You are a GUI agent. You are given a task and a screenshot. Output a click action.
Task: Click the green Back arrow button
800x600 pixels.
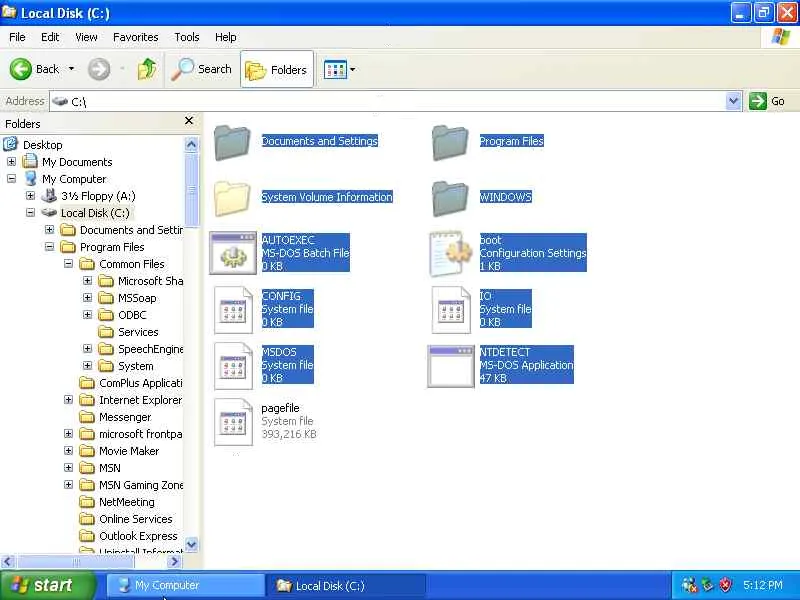tap(21, 69)
